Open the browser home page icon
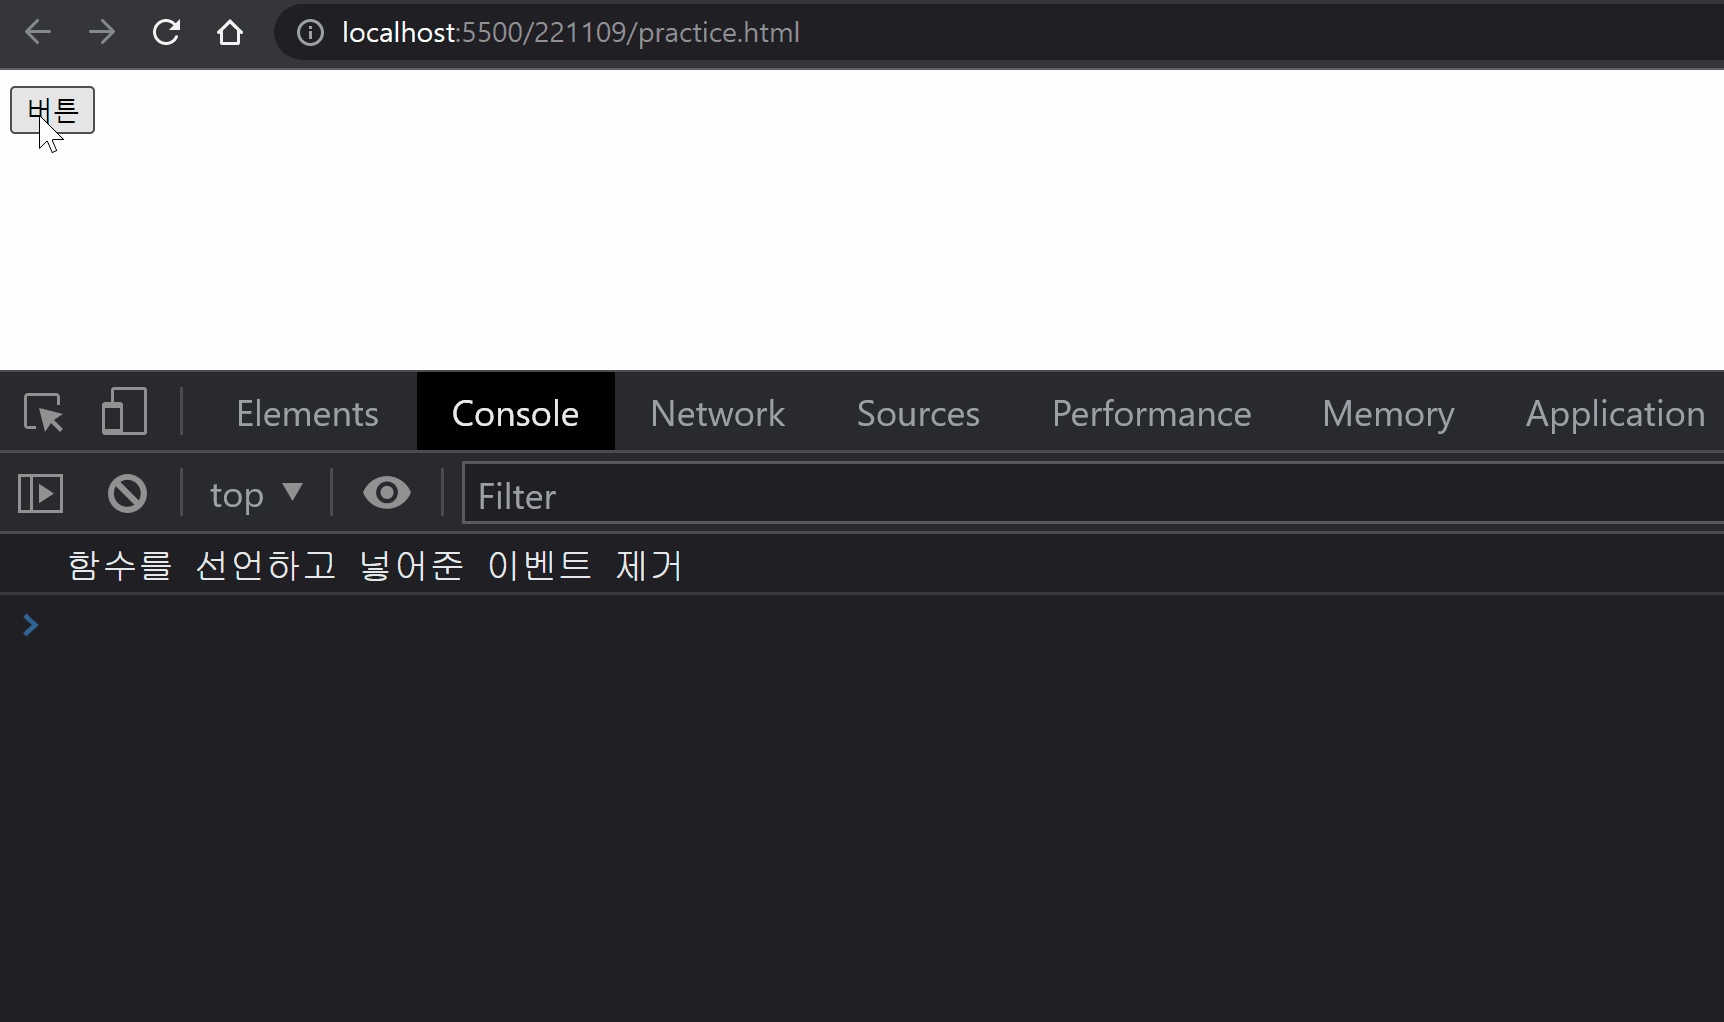 230,33
